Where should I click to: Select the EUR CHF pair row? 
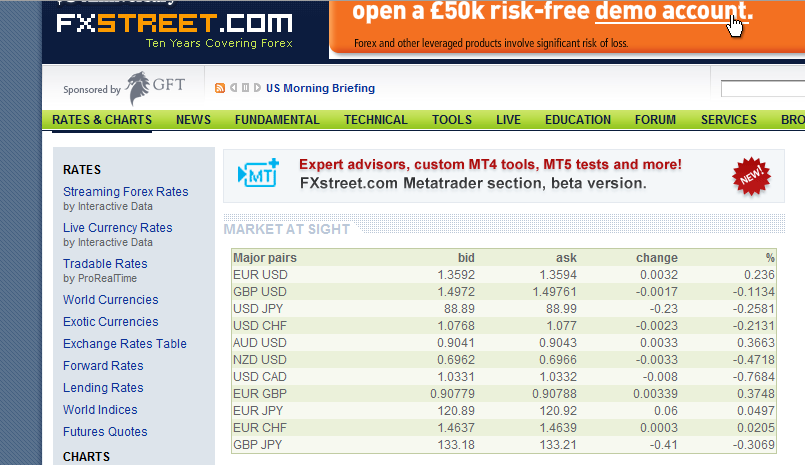504,428
